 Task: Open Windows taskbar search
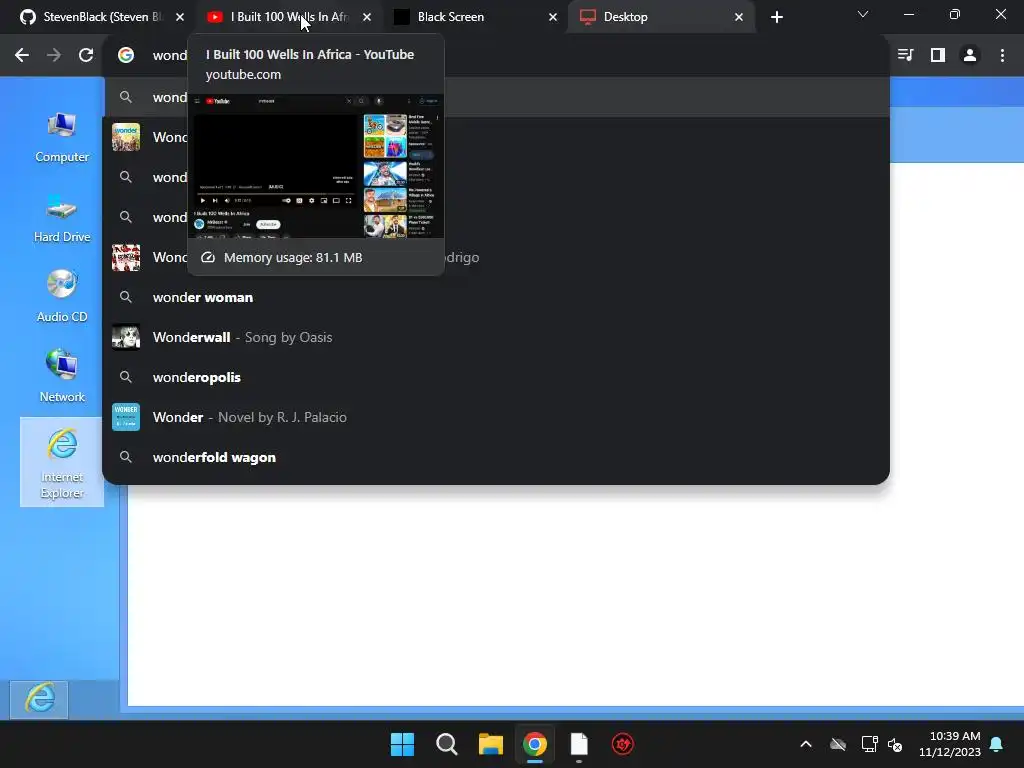coord(447,744)
